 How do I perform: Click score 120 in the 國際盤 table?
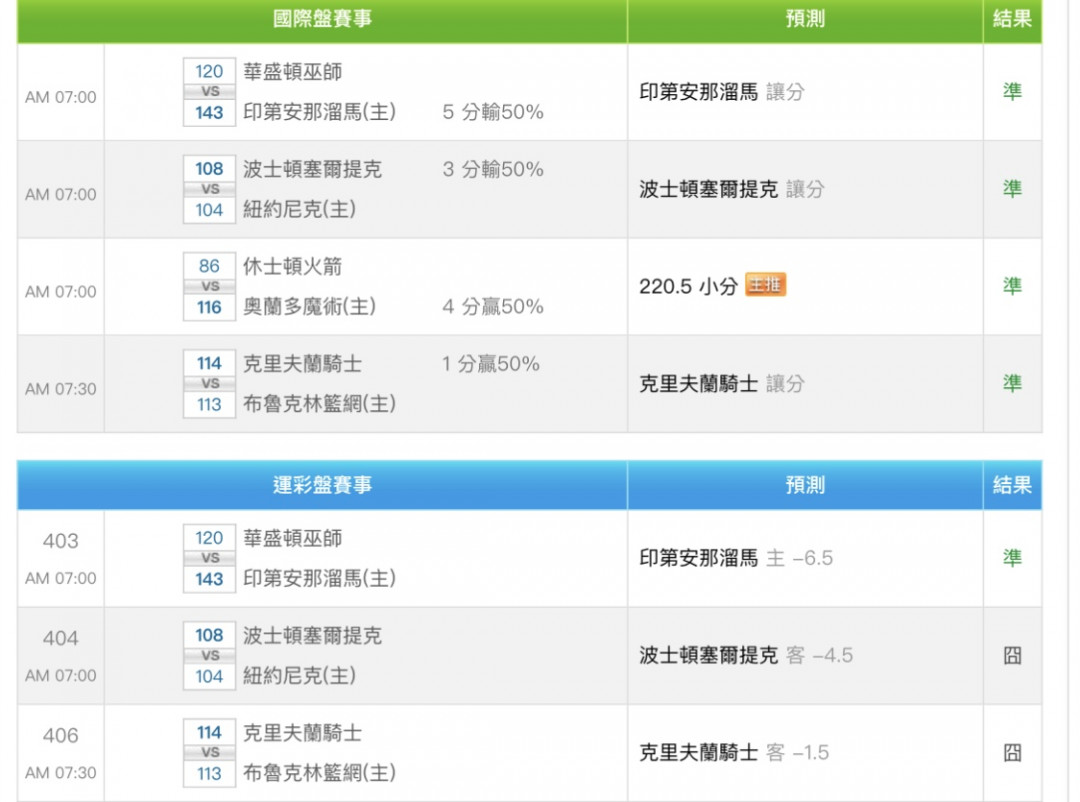209,71
